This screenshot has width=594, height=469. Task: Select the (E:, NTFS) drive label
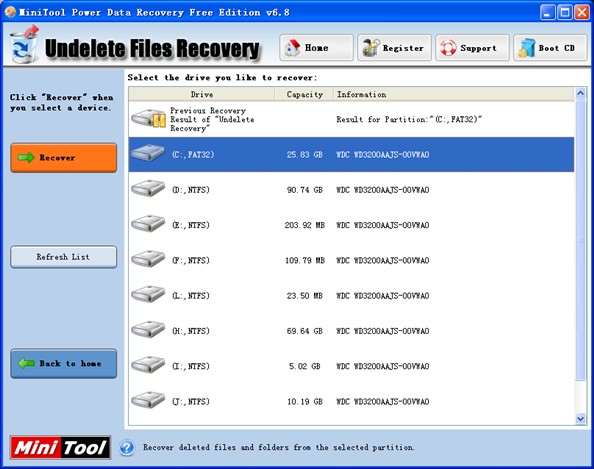tap(191, 225)
